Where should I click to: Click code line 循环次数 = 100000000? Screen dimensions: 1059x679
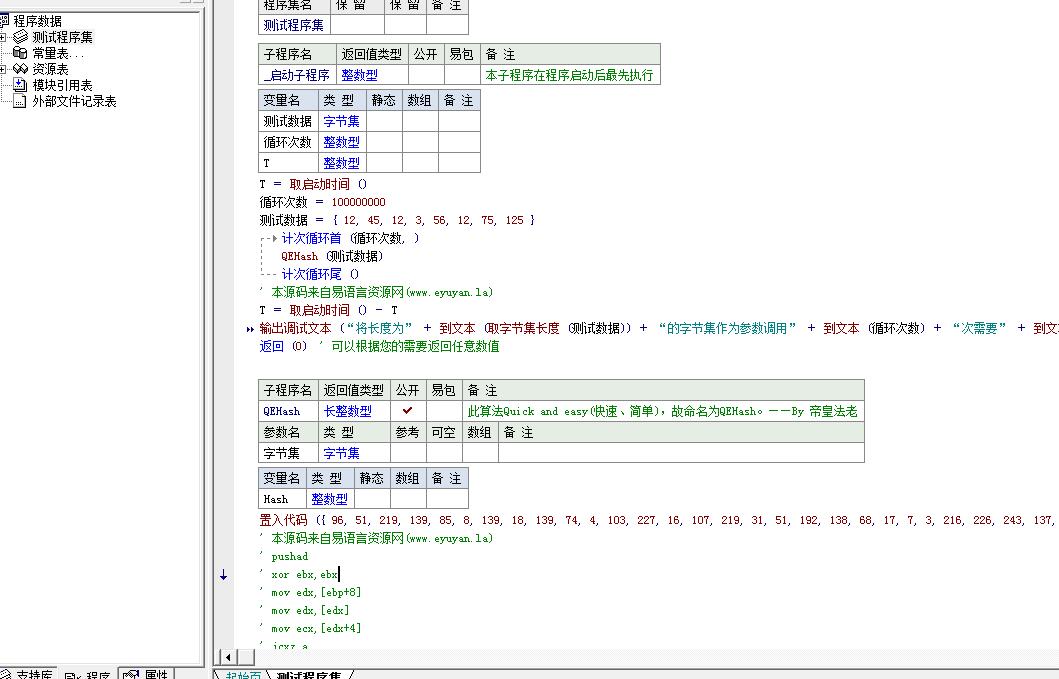click(323, 202)
